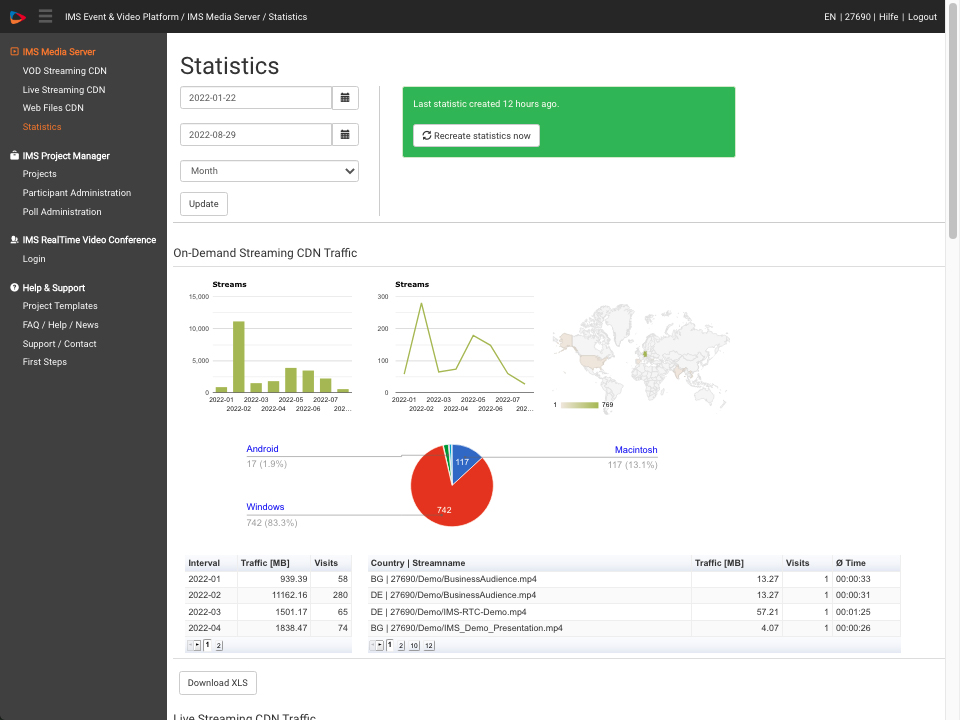Open the calendar picker for the start date
The height and width of the screenshot is (720, 960).
[345, 97]
